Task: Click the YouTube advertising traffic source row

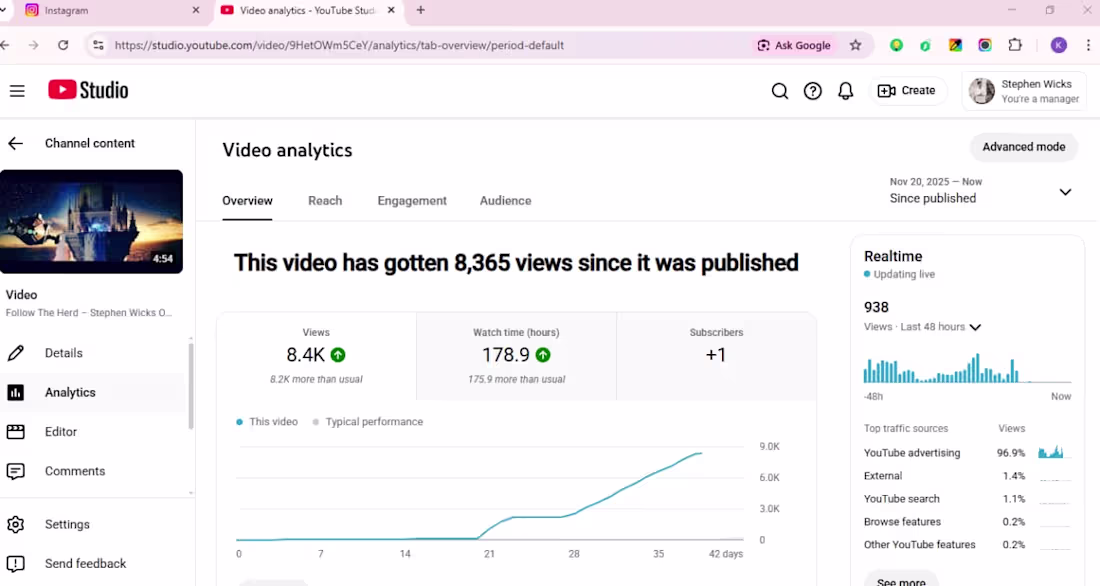Action: [x=967, y=453]
